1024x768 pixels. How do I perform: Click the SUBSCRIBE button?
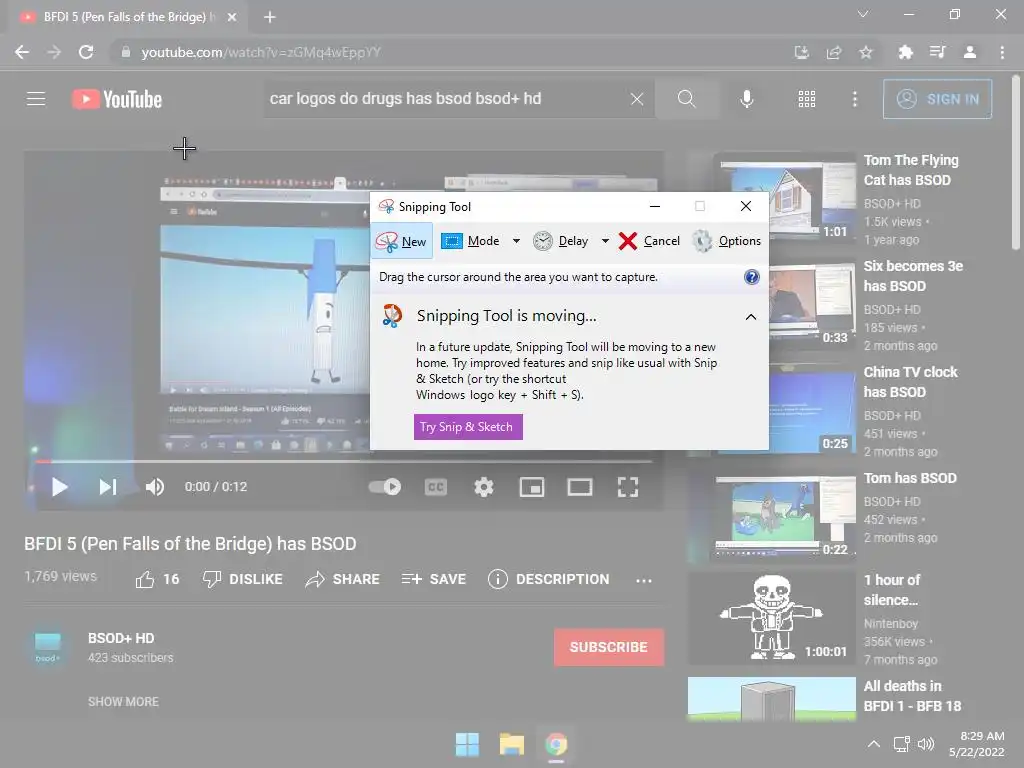point(609,647)
